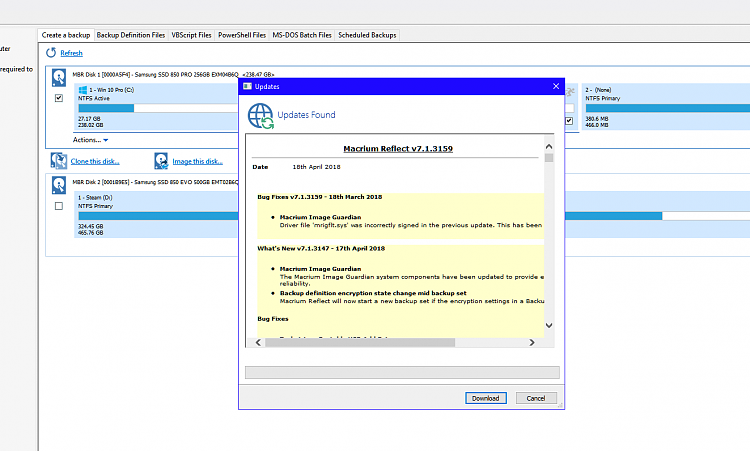The image size is (750, 451).
Task: Click the Clone this disk icon
Action: tap(59, 161)
